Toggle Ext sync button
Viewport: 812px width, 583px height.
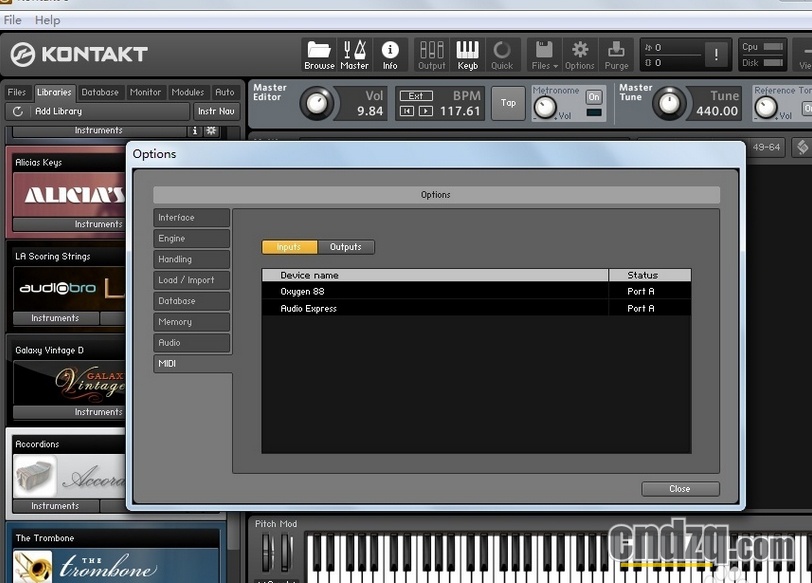click(416, 96)
